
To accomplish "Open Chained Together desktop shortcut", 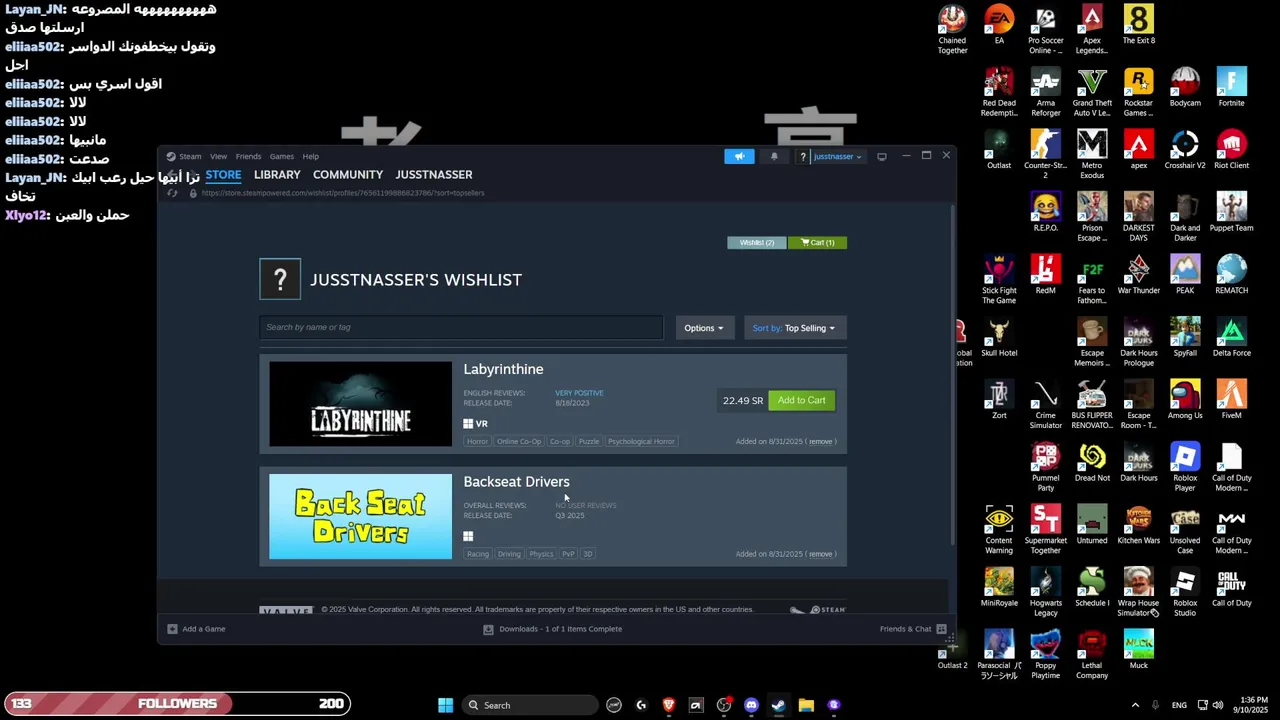I will coord(952,30).
